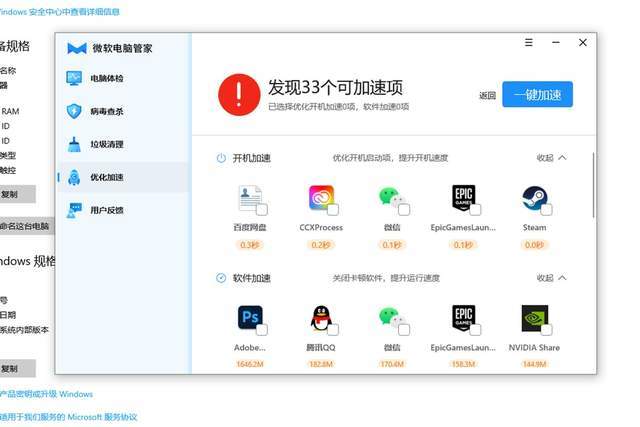640x427 pixels.
Task: Click the 腾讯QQ penguin icon
Action: (321, 318)
